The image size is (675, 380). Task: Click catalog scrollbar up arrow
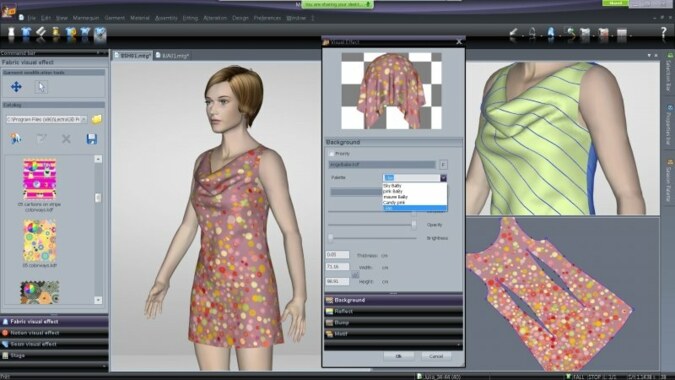(x=98, y=159)
